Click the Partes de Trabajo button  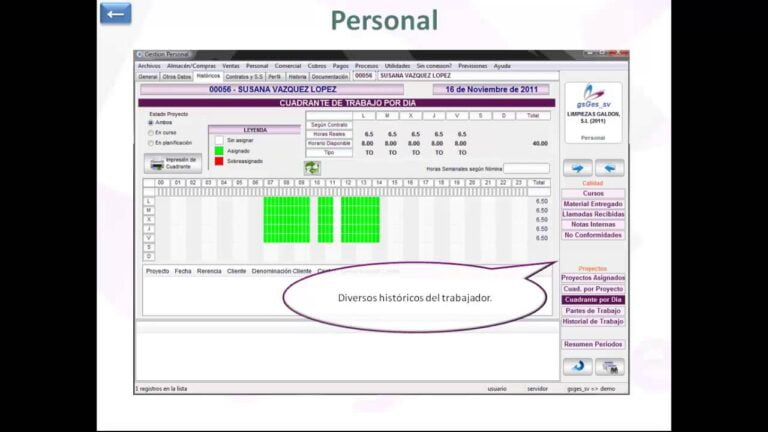coord(593,311)
